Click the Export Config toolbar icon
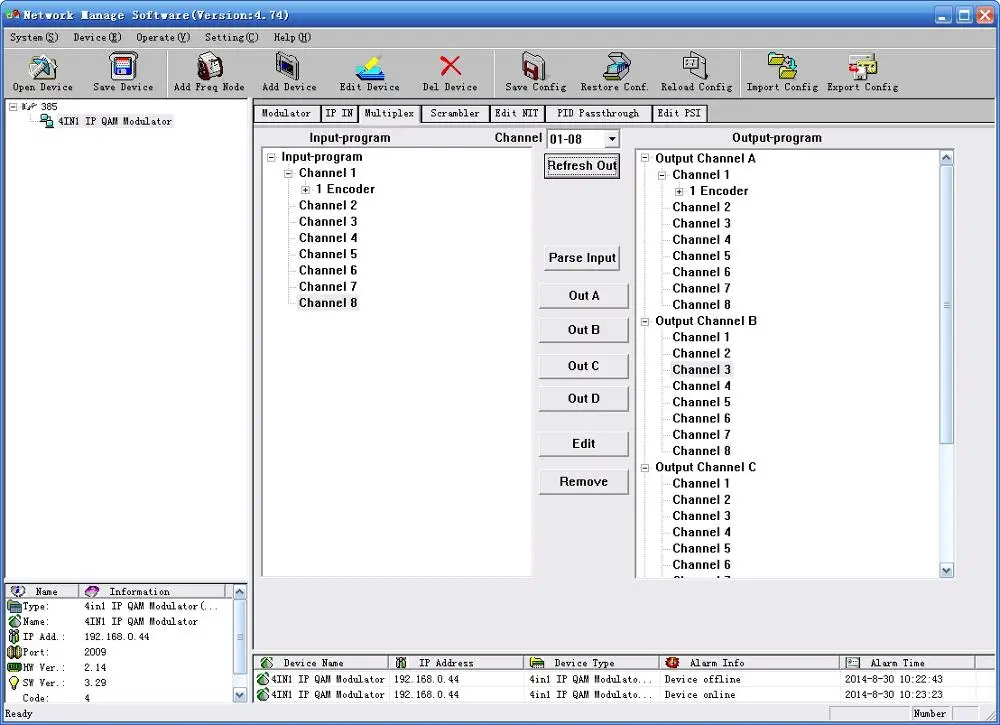The image size is (1000, 725). [862, 68]
